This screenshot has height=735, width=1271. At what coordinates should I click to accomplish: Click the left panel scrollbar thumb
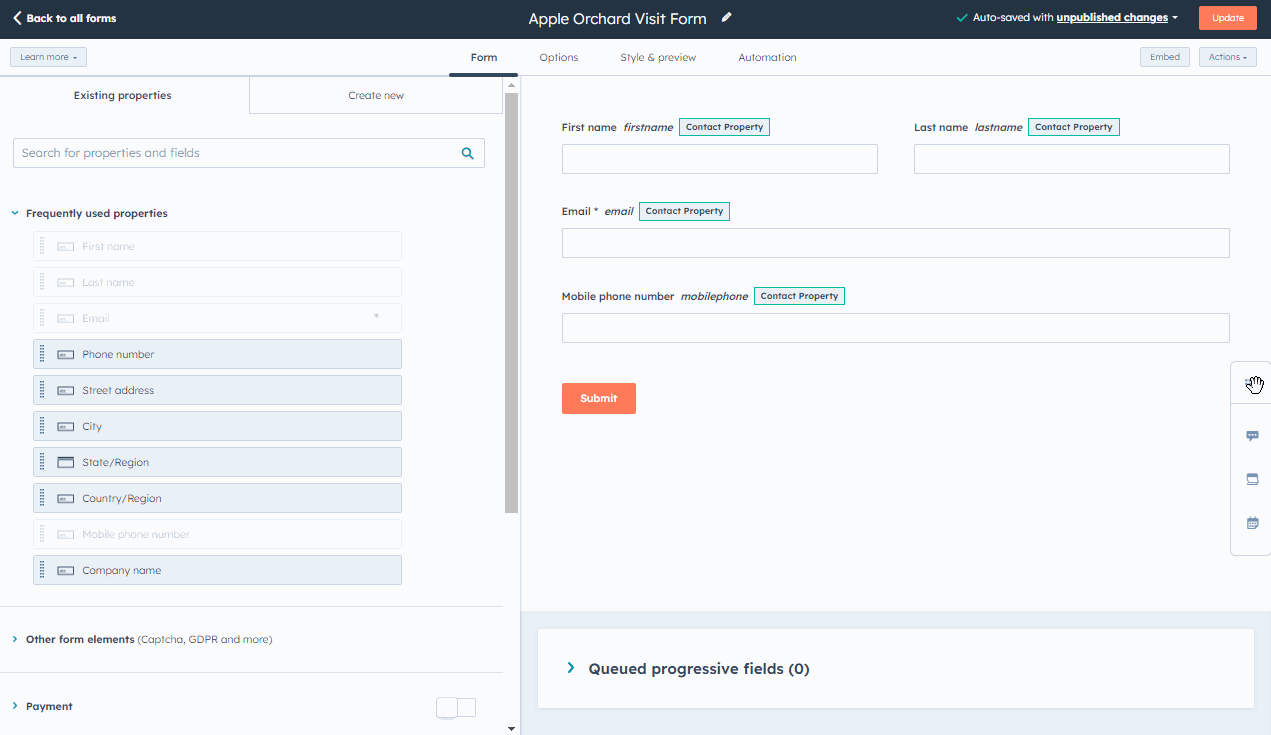511,300
